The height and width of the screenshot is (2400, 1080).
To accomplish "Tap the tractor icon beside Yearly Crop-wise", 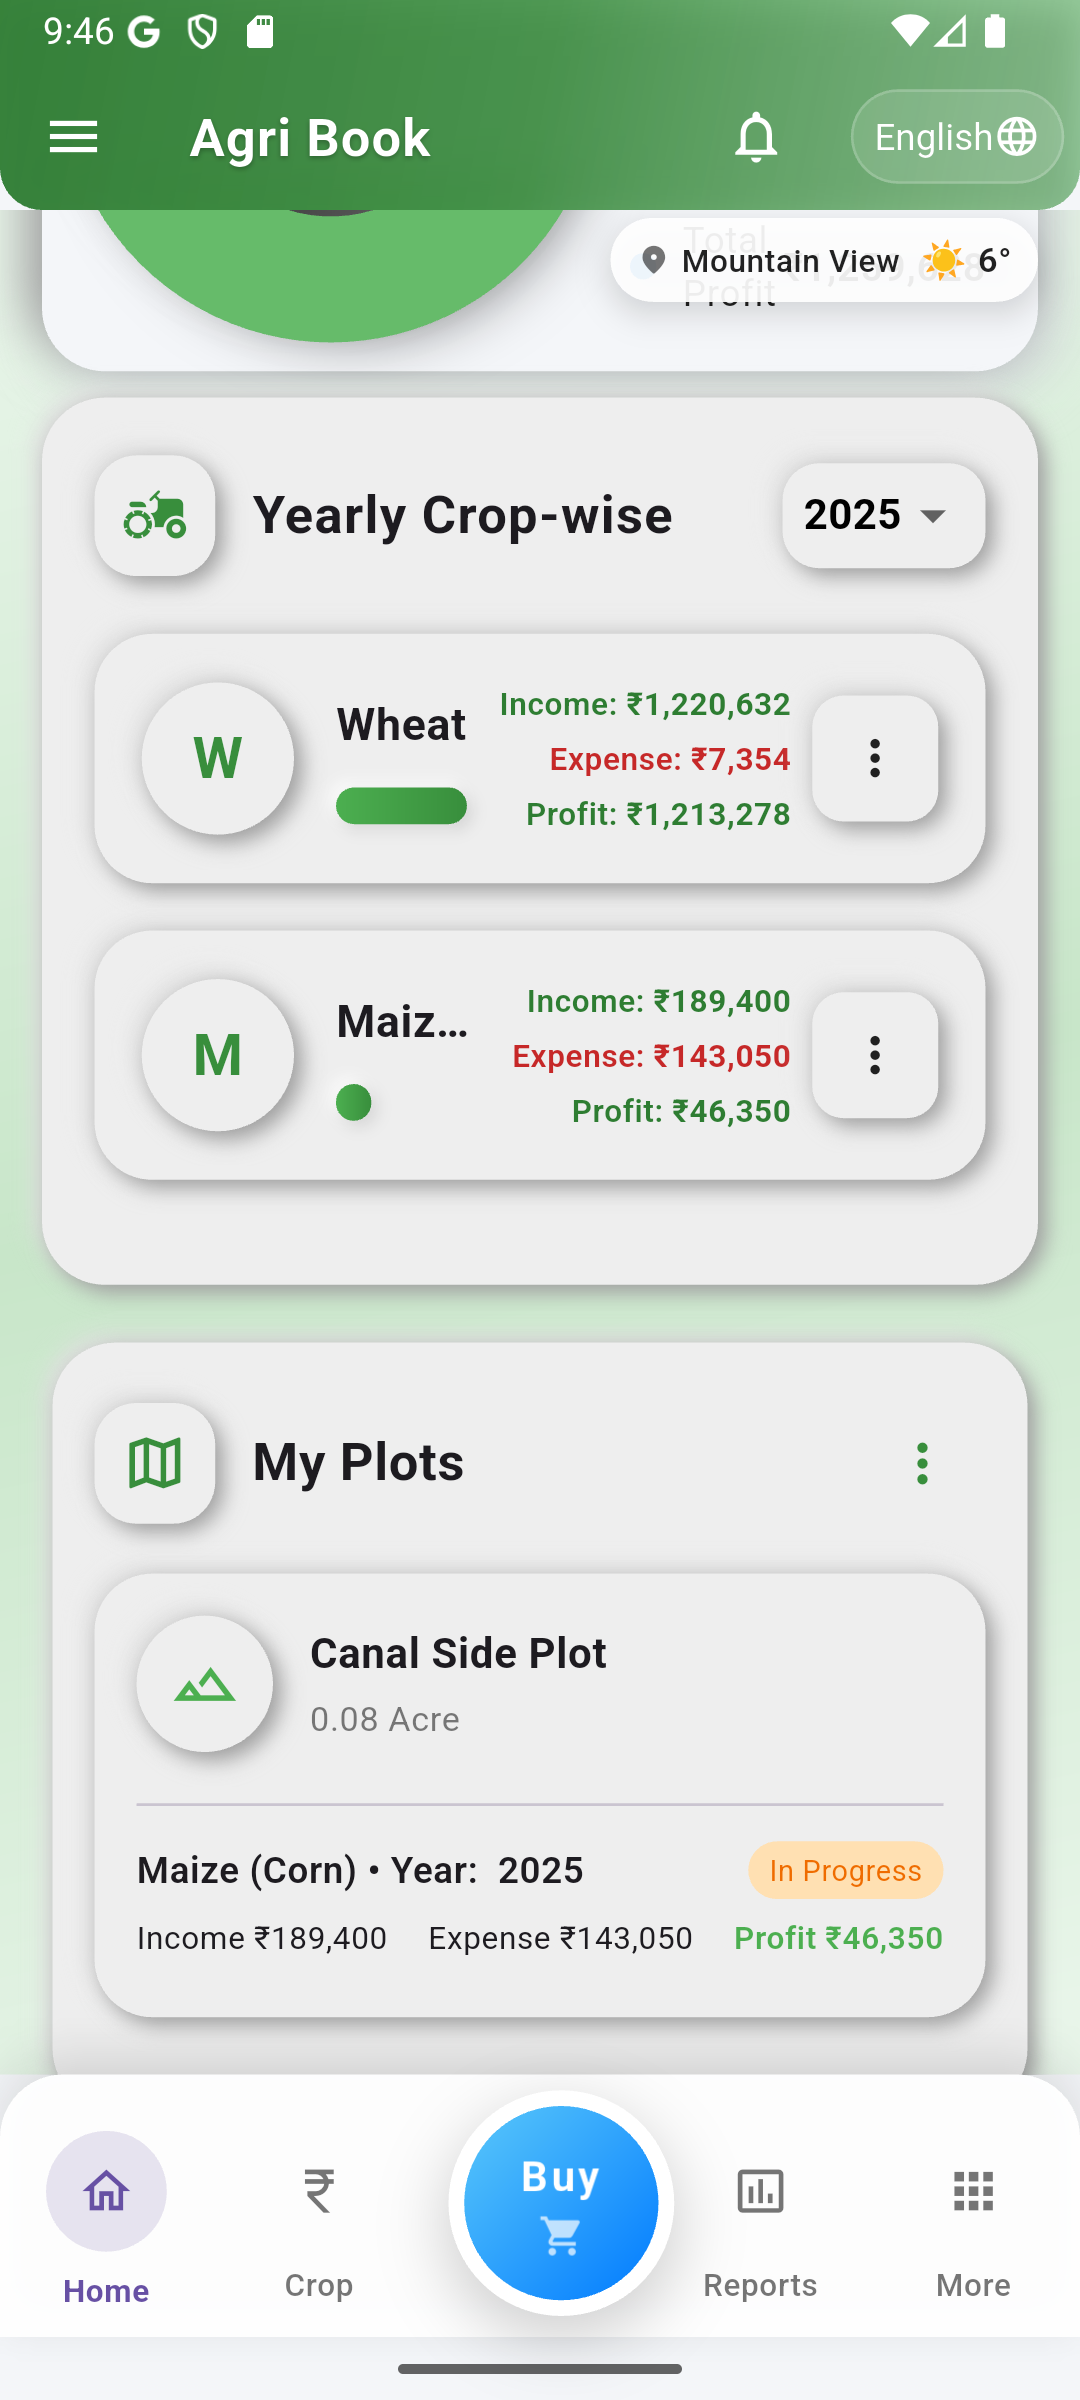I will point(155,516).
